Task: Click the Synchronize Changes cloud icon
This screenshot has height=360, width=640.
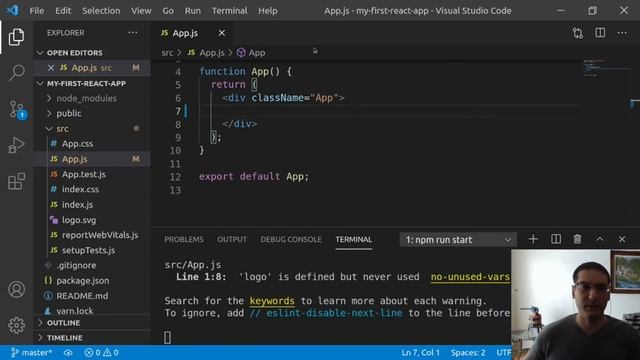Action: (x=68, y=353)
